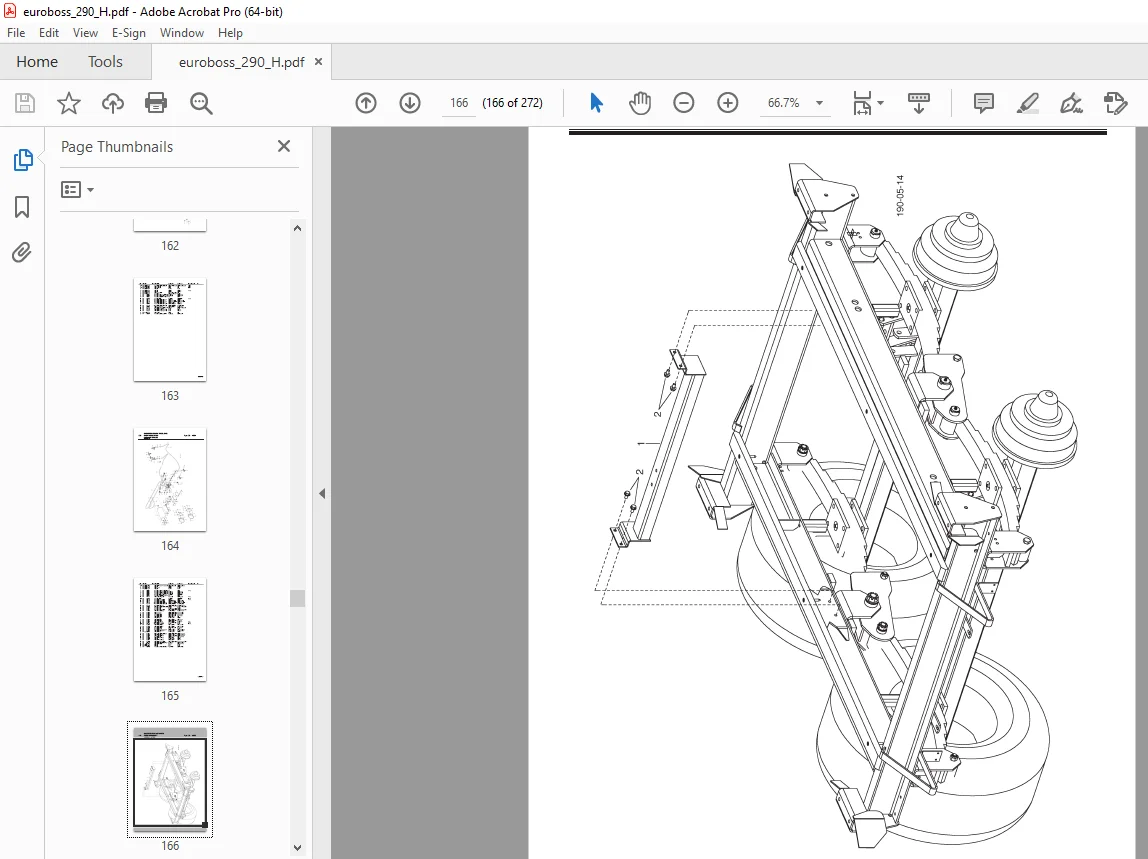Select page 165 thumbnail
The image size is (1148, 859).
(170, 631)
